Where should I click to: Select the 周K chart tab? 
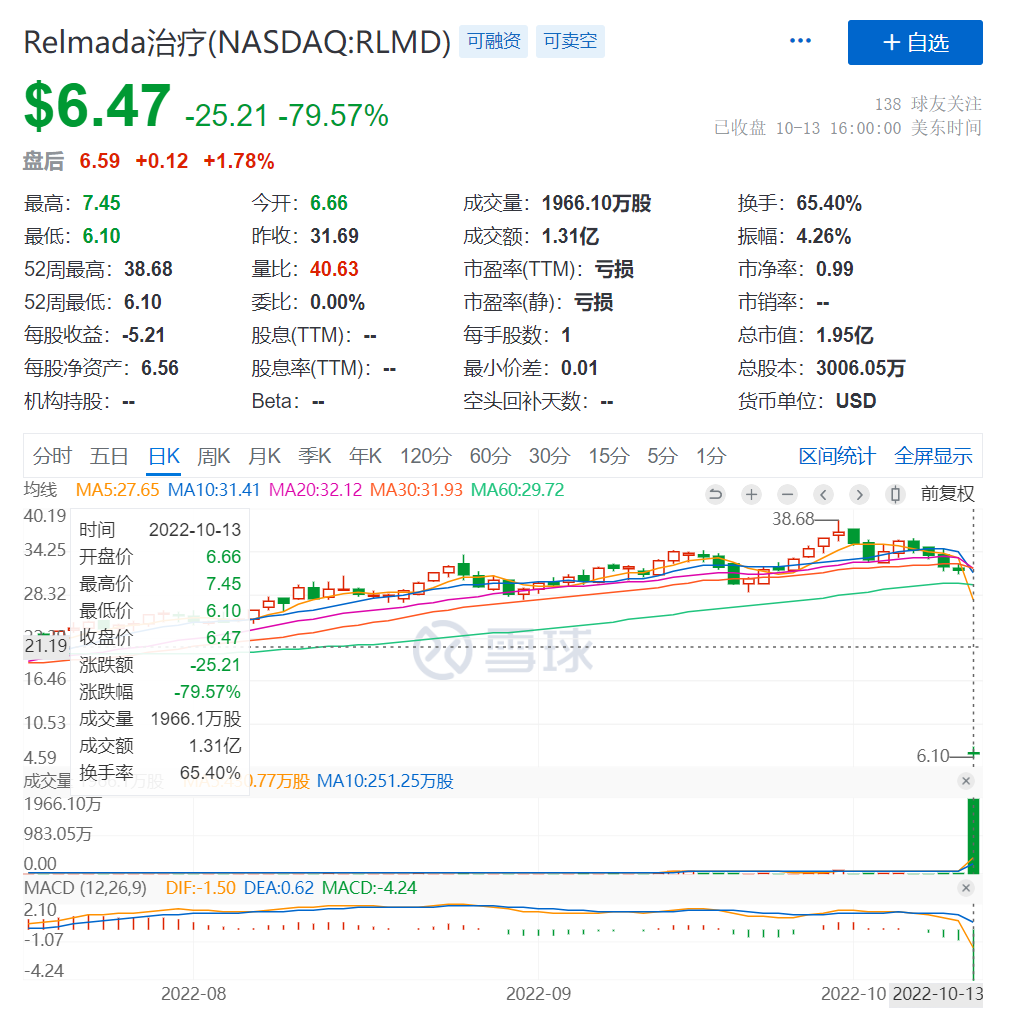(214, 456)
